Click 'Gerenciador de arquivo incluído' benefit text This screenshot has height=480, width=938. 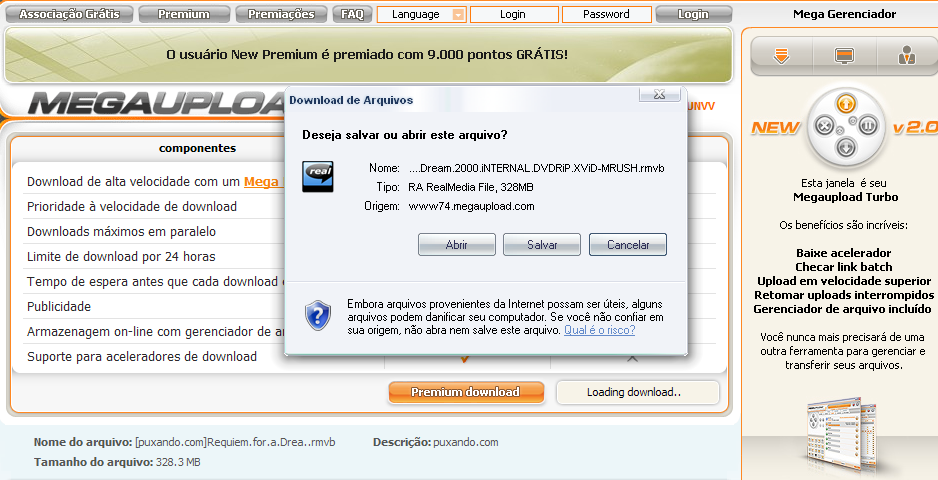coord(842,309)
